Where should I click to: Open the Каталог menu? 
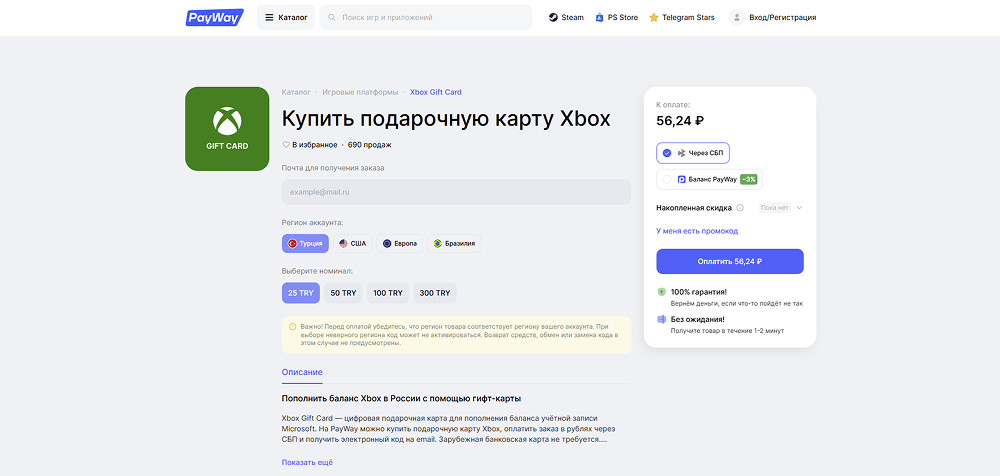286,17
